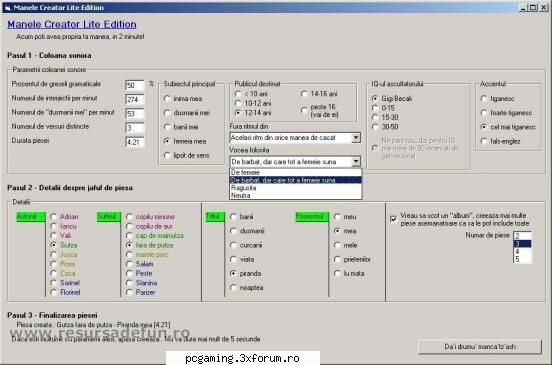Set possessive to 'prietenilor'
Screen dimensions: 552x365
[x=337, y=259]
